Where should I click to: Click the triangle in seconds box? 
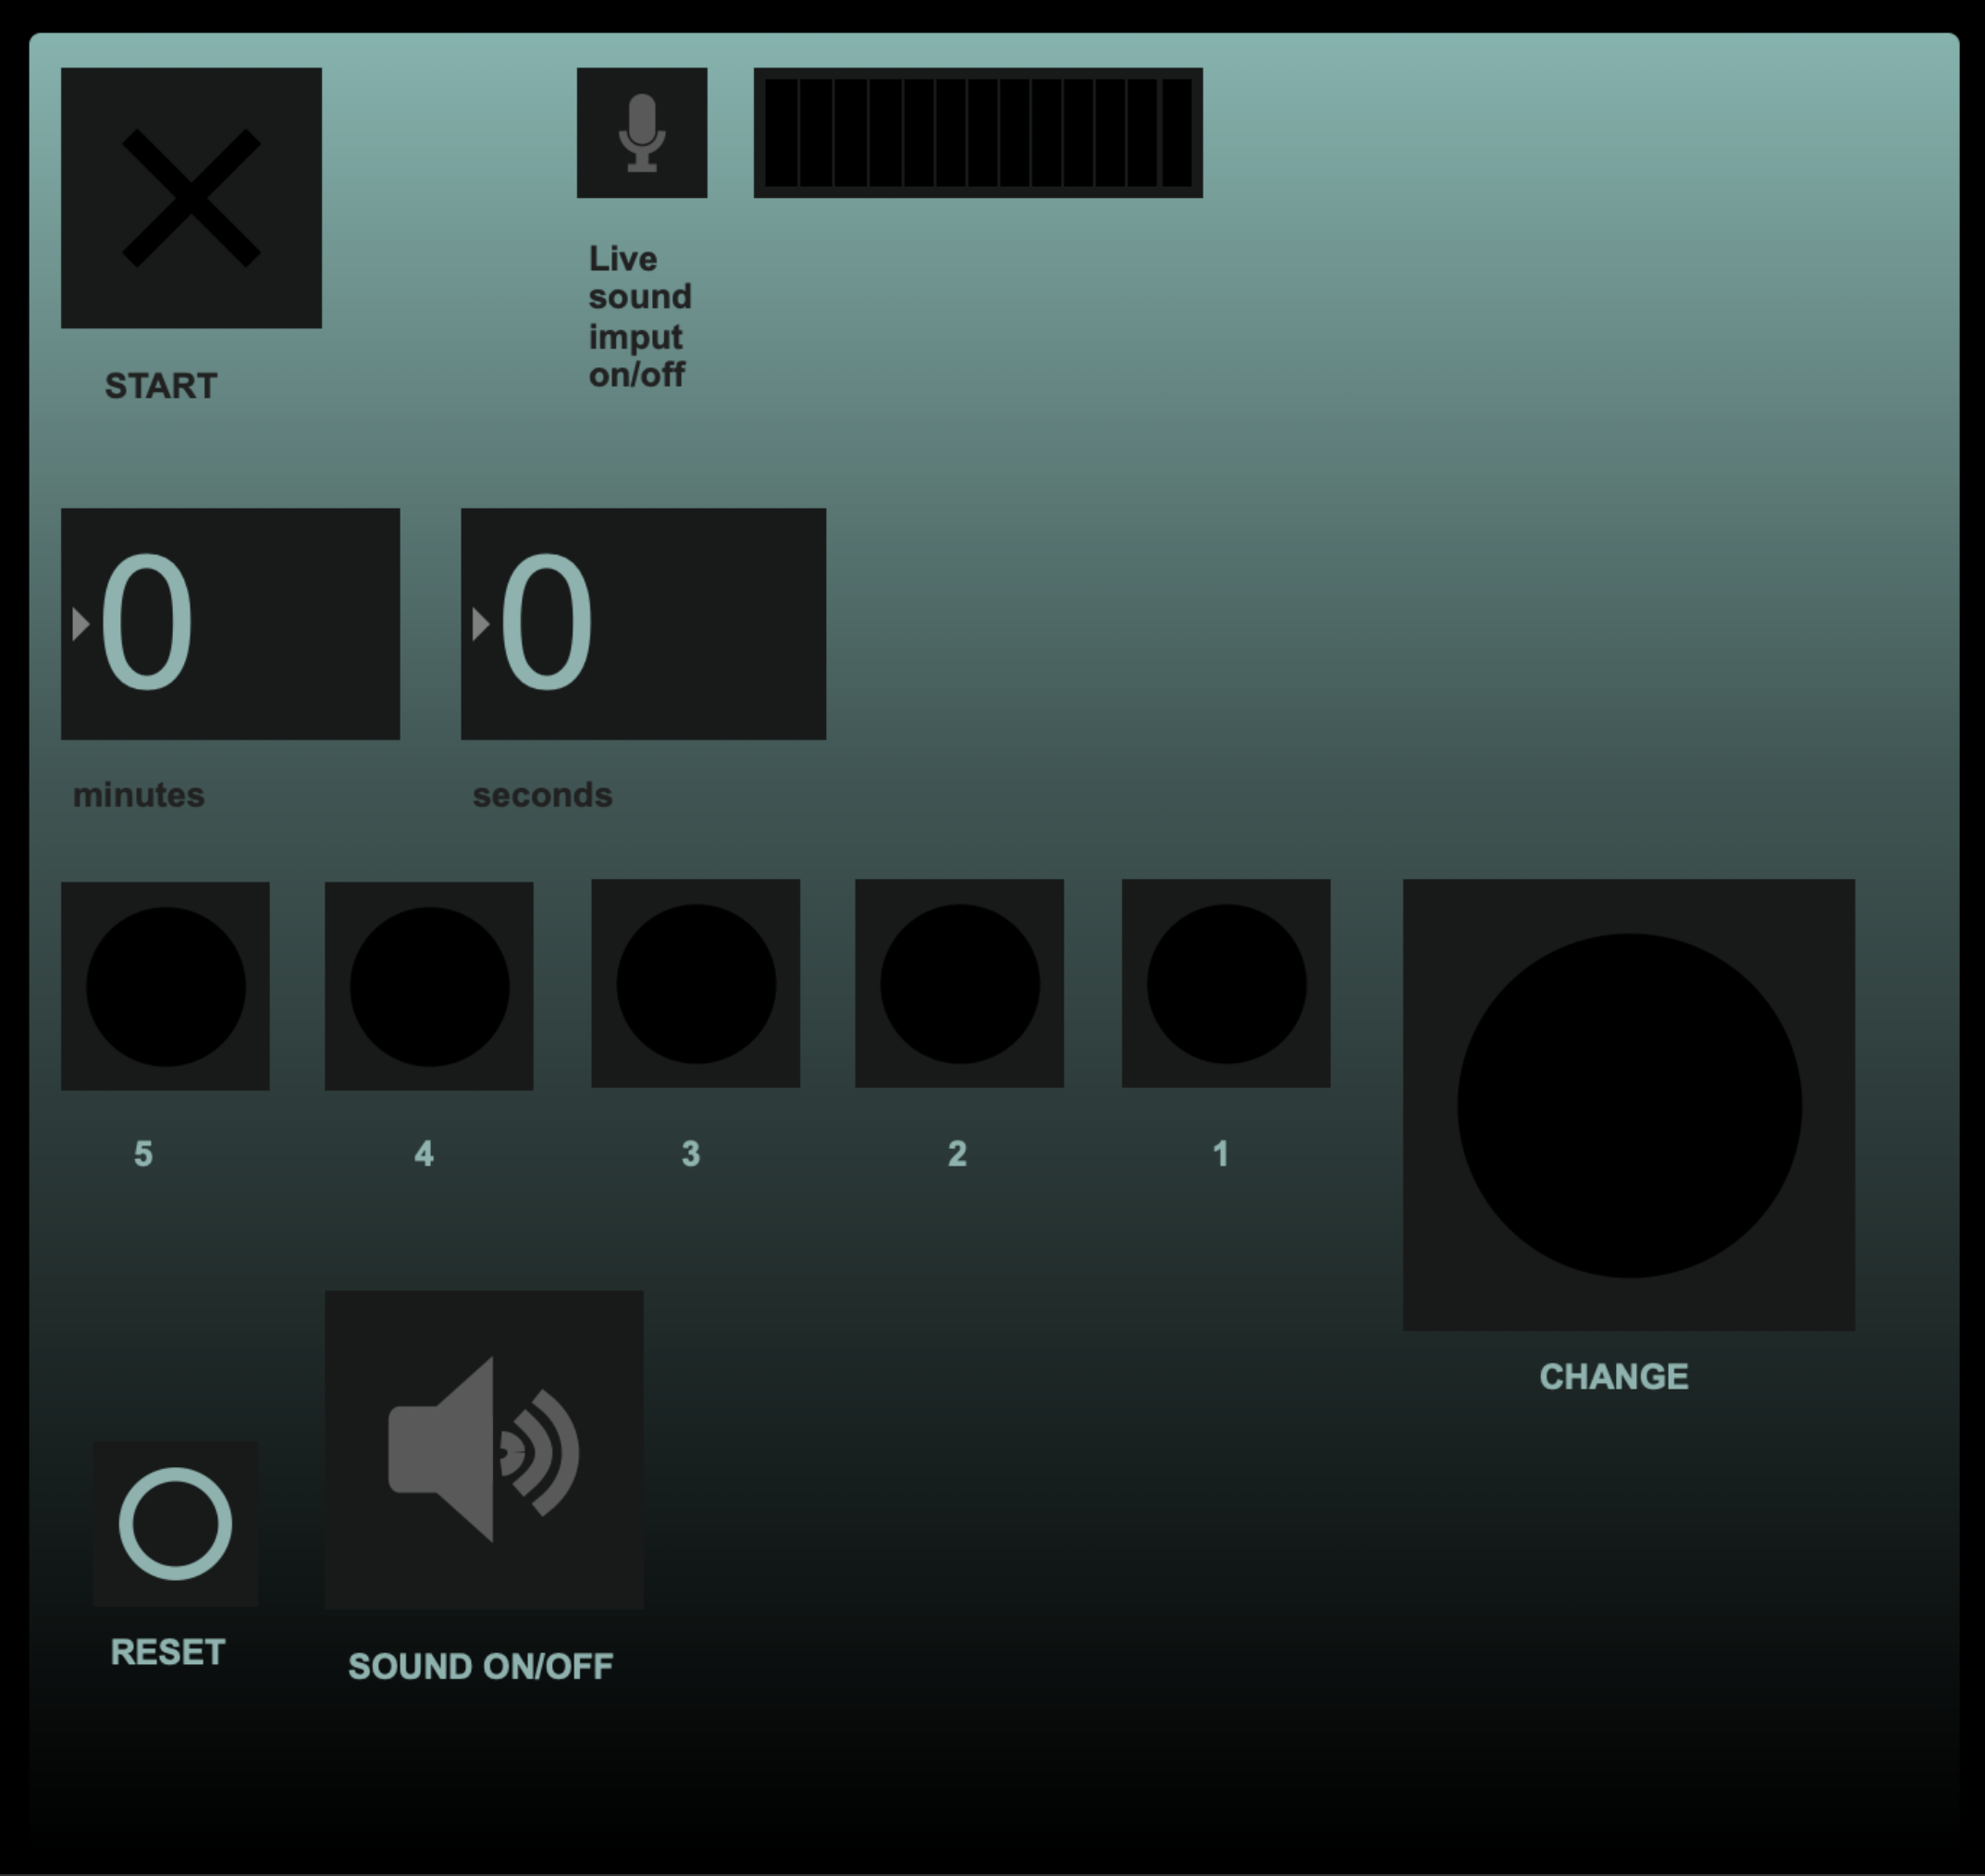(x=480, y=624)
